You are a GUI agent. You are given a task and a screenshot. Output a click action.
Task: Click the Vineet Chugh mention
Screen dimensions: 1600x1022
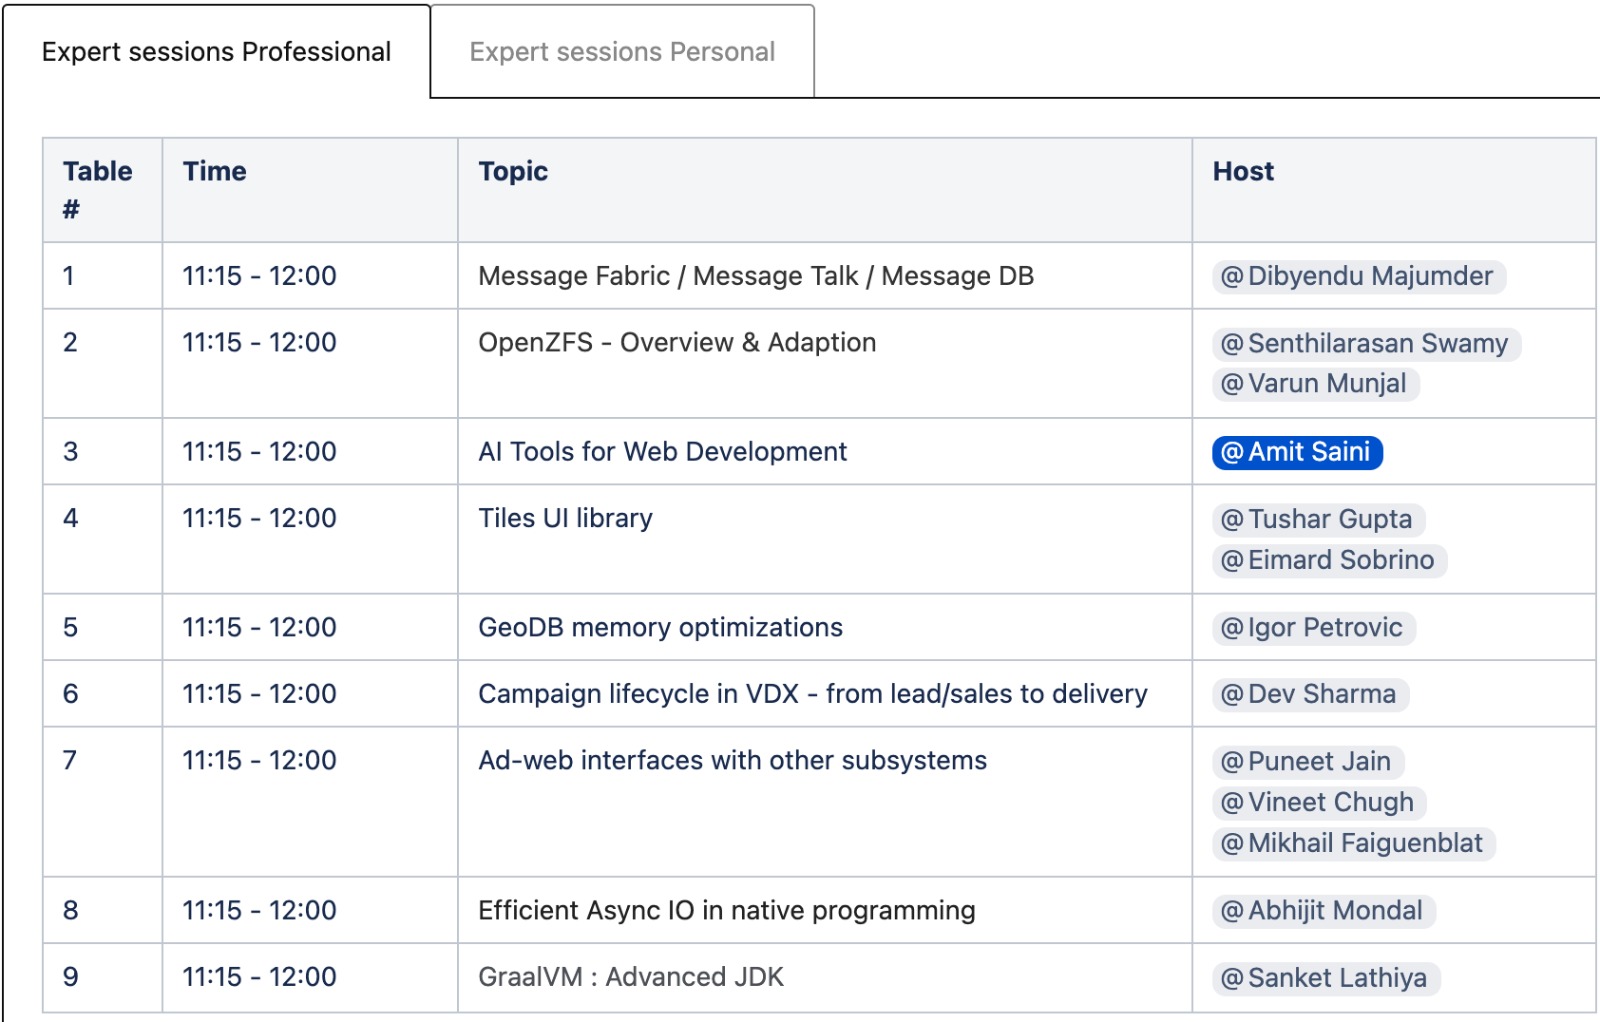pyautogui.click(x=1319, y=803)
